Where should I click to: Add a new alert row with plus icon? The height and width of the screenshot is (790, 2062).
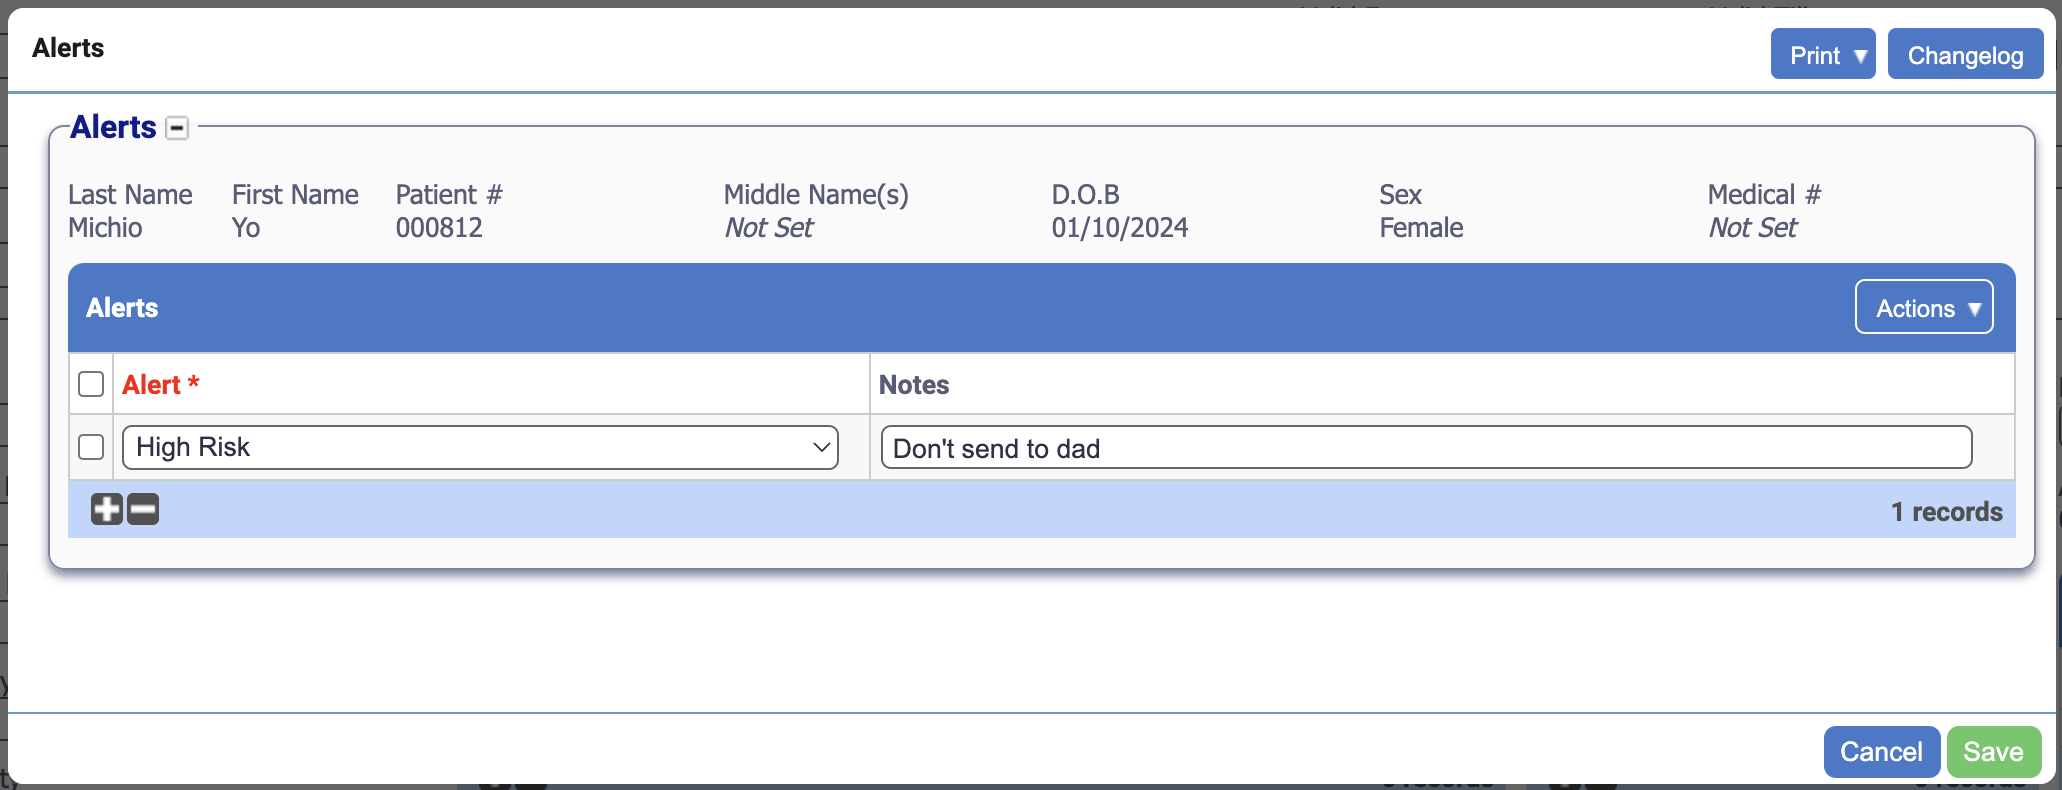point(106,510)
